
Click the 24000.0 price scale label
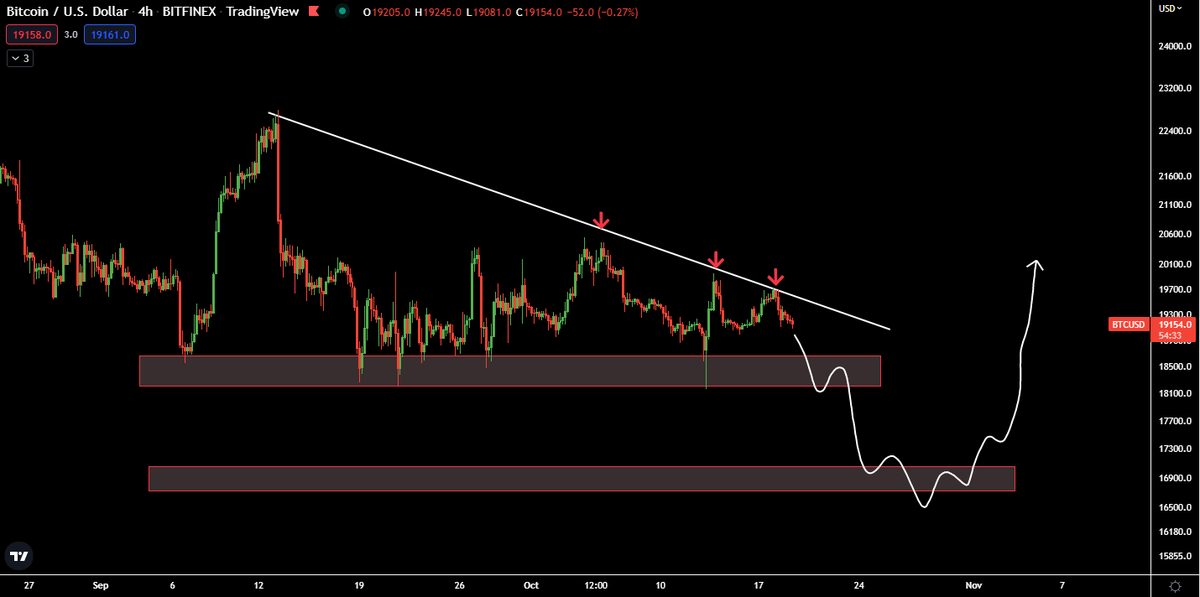coord(1176,47)
